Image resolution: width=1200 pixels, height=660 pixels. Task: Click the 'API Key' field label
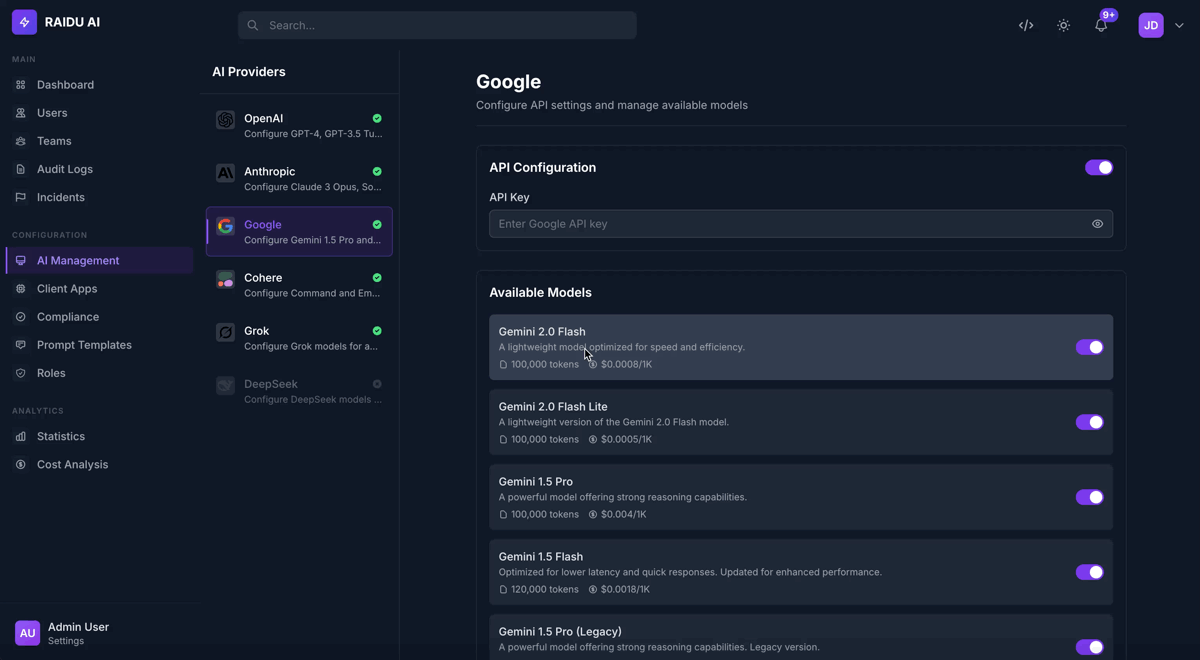509,198
